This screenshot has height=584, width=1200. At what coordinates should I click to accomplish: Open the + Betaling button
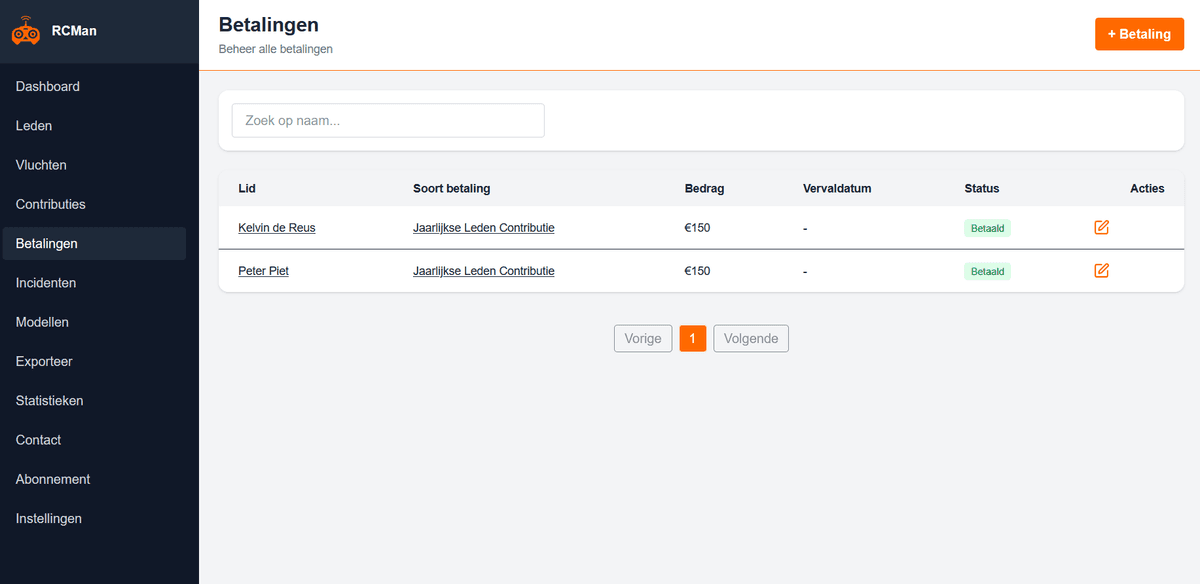(x=1139, y=33)
